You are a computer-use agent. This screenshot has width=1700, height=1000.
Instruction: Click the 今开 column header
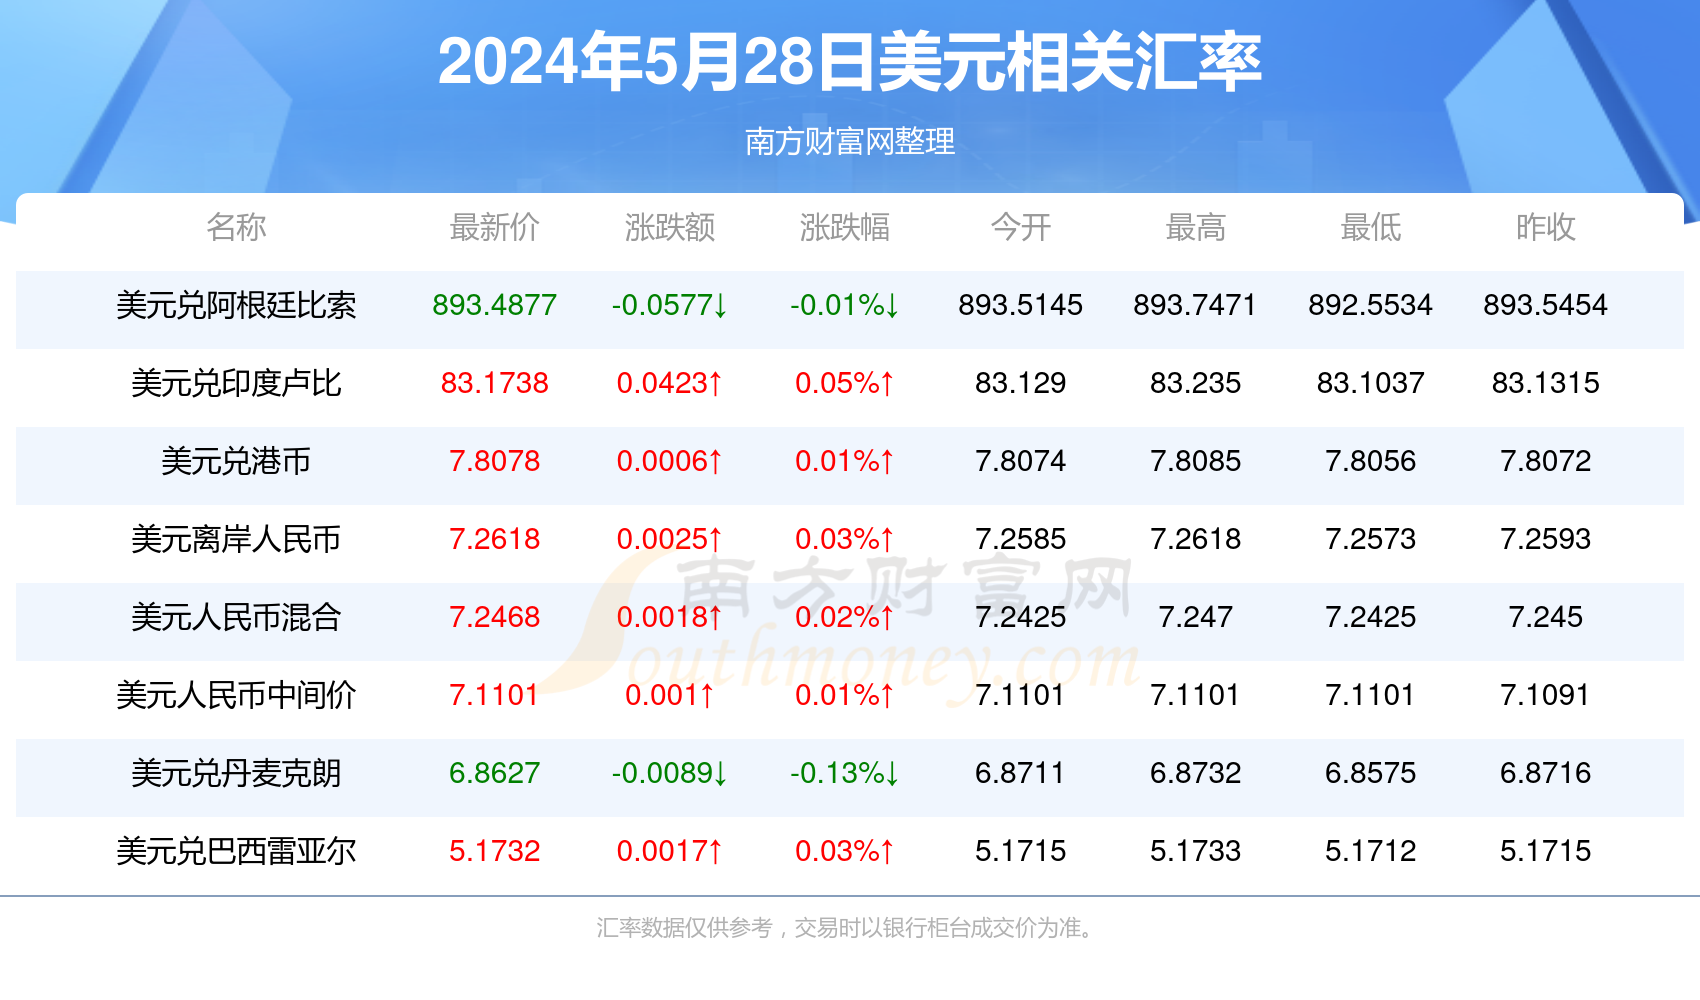pyautogui.click(x=1020, y=227)
